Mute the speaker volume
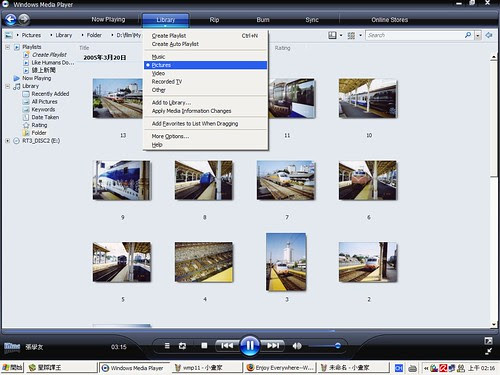This screenshot has width=500, height=375. tap(297, 346)
